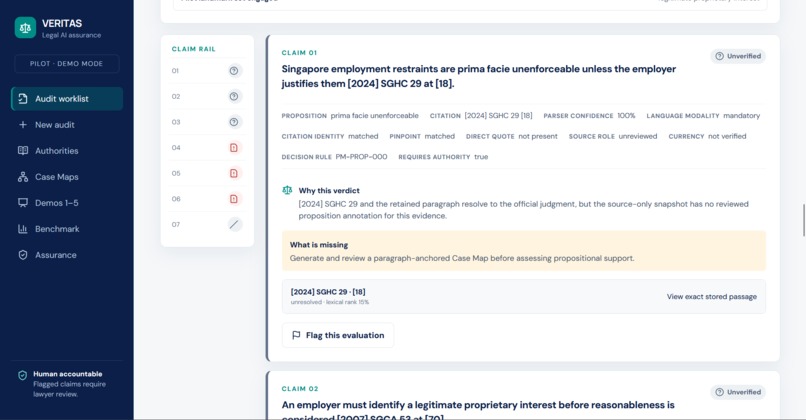Open Case Maps from sidebar
Screen dimensions: 806x420
click(x=67, y=177)
